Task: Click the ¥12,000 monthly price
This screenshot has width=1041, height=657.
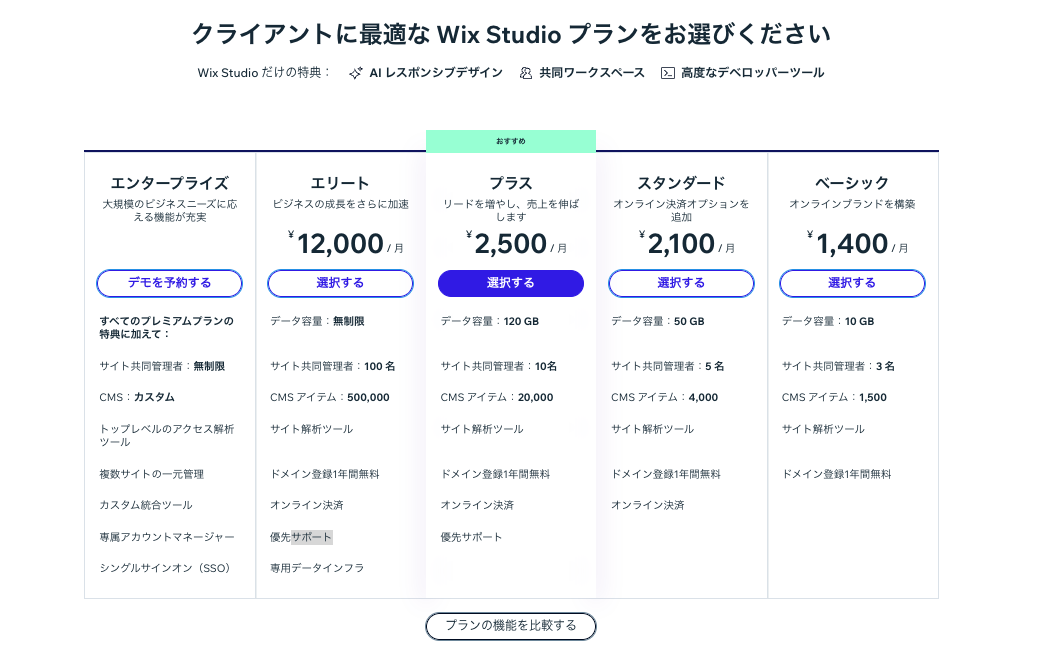Action: coord(346,244)
